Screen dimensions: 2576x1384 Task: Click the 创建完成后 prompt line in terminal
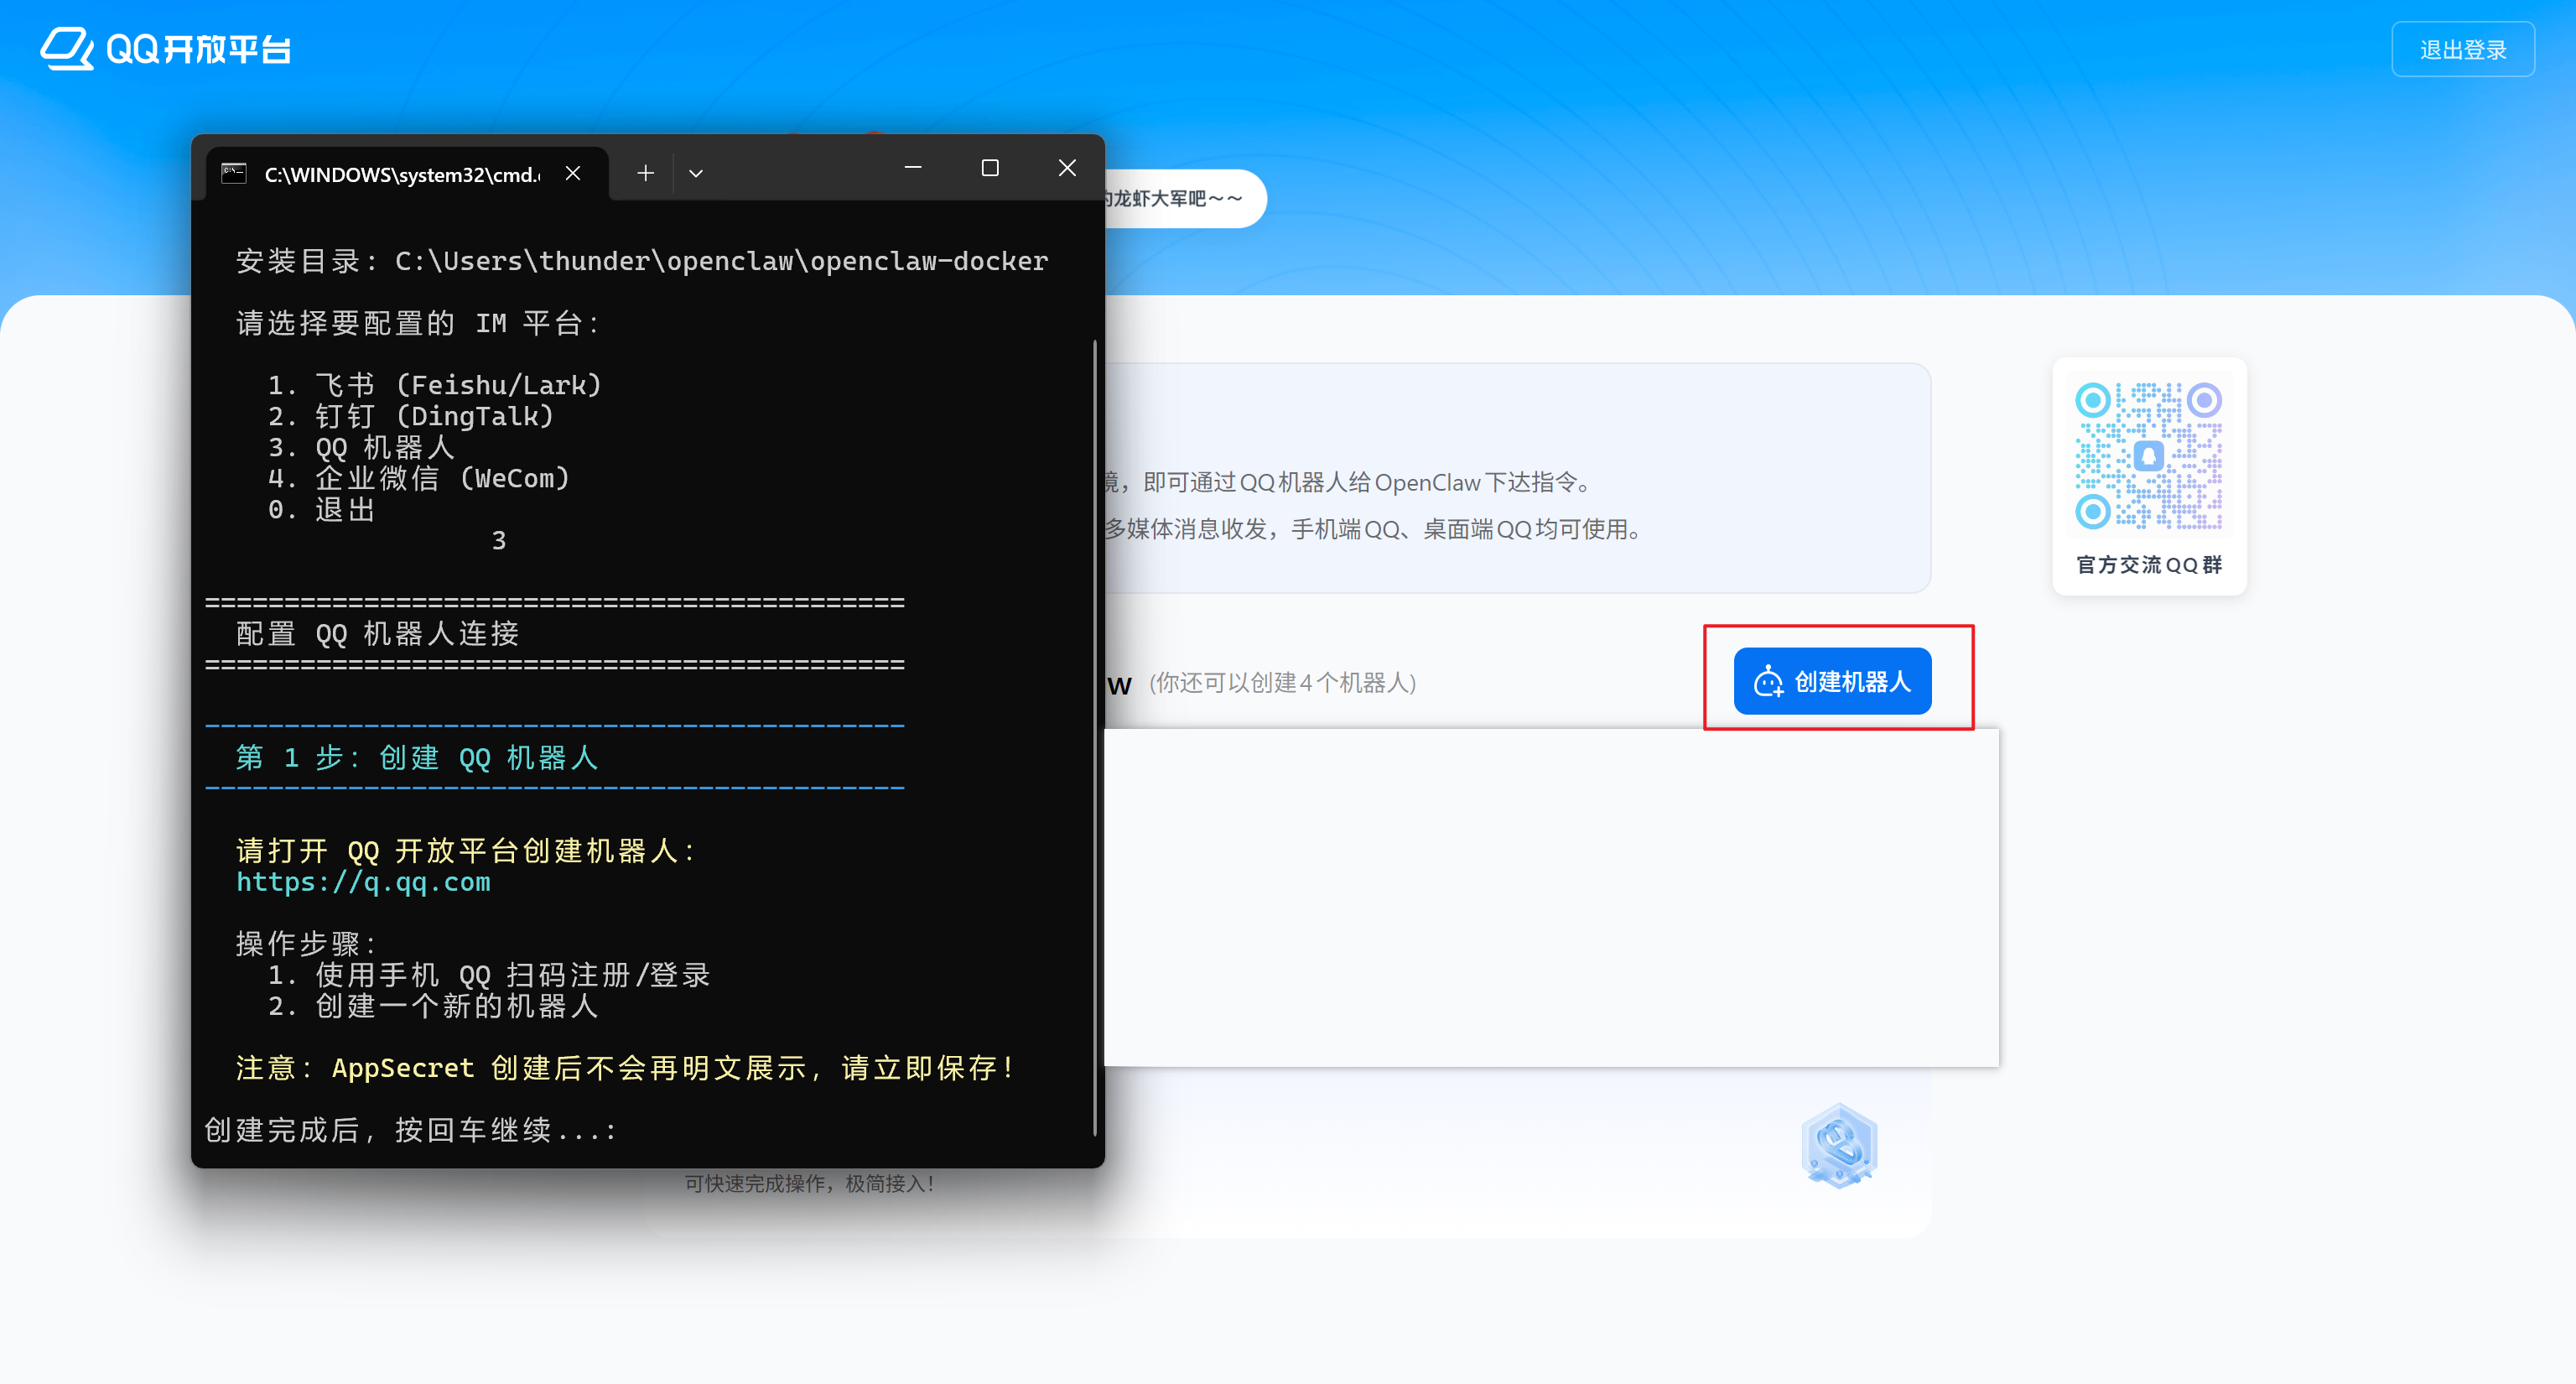(410, 1130)
